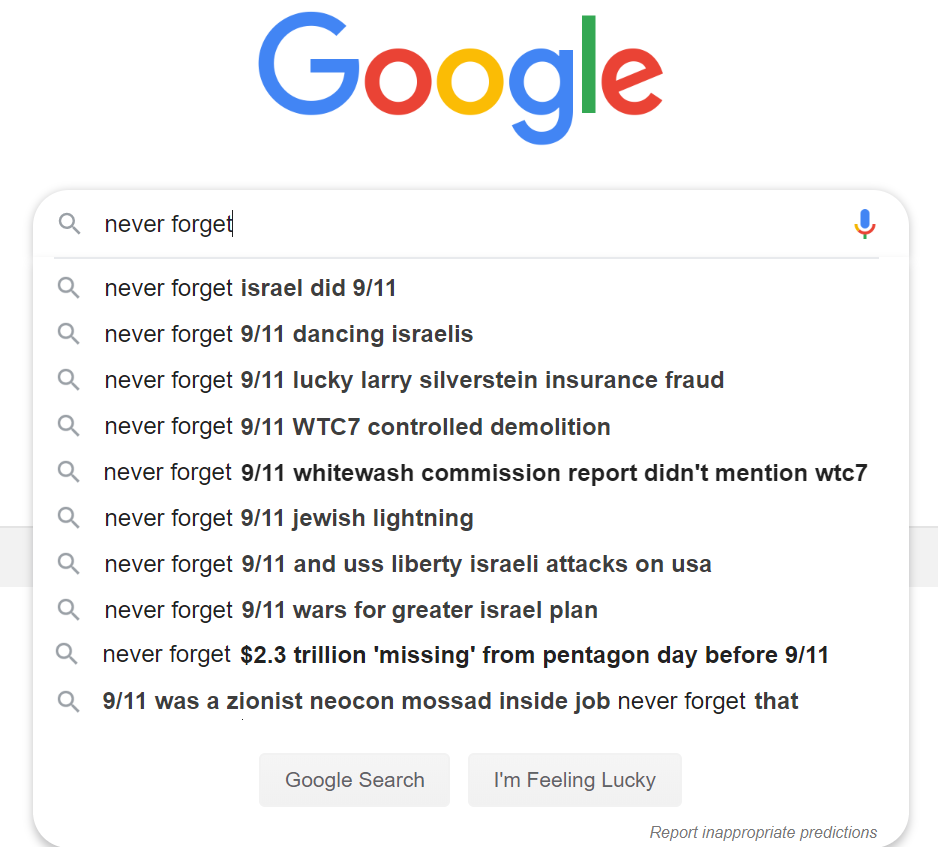Image resolution: width=938 pixels, height=847 pixels.
Task: Pick the suggestion ending with 'never forget that'
Action: pyautogui.click(x=450, y=701)
